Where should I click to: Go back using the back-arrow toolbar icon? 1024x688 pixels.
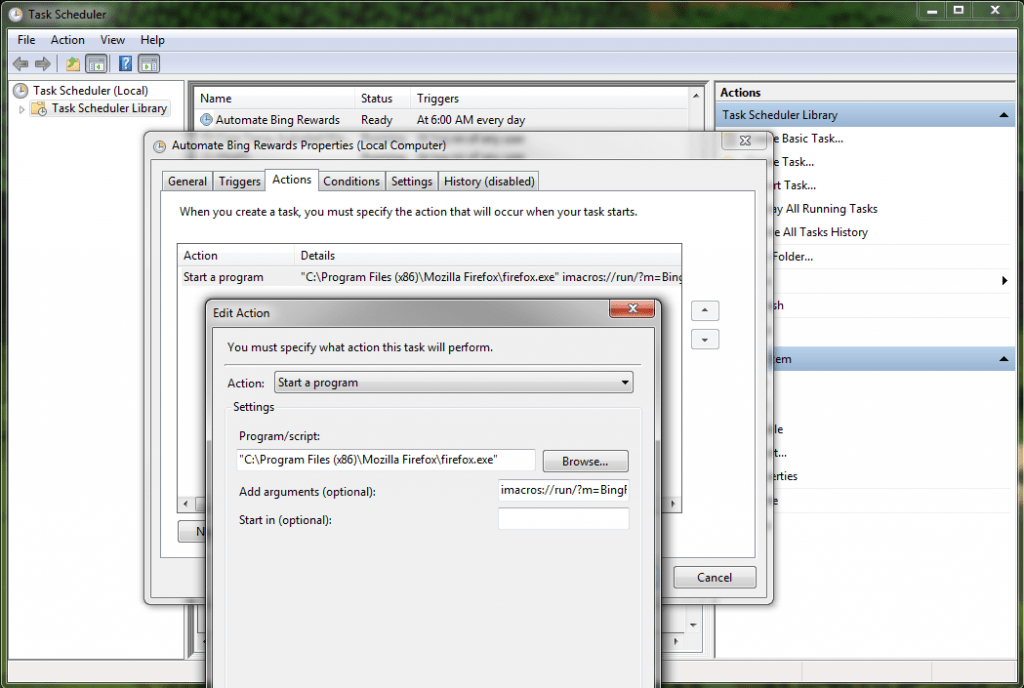20,63
